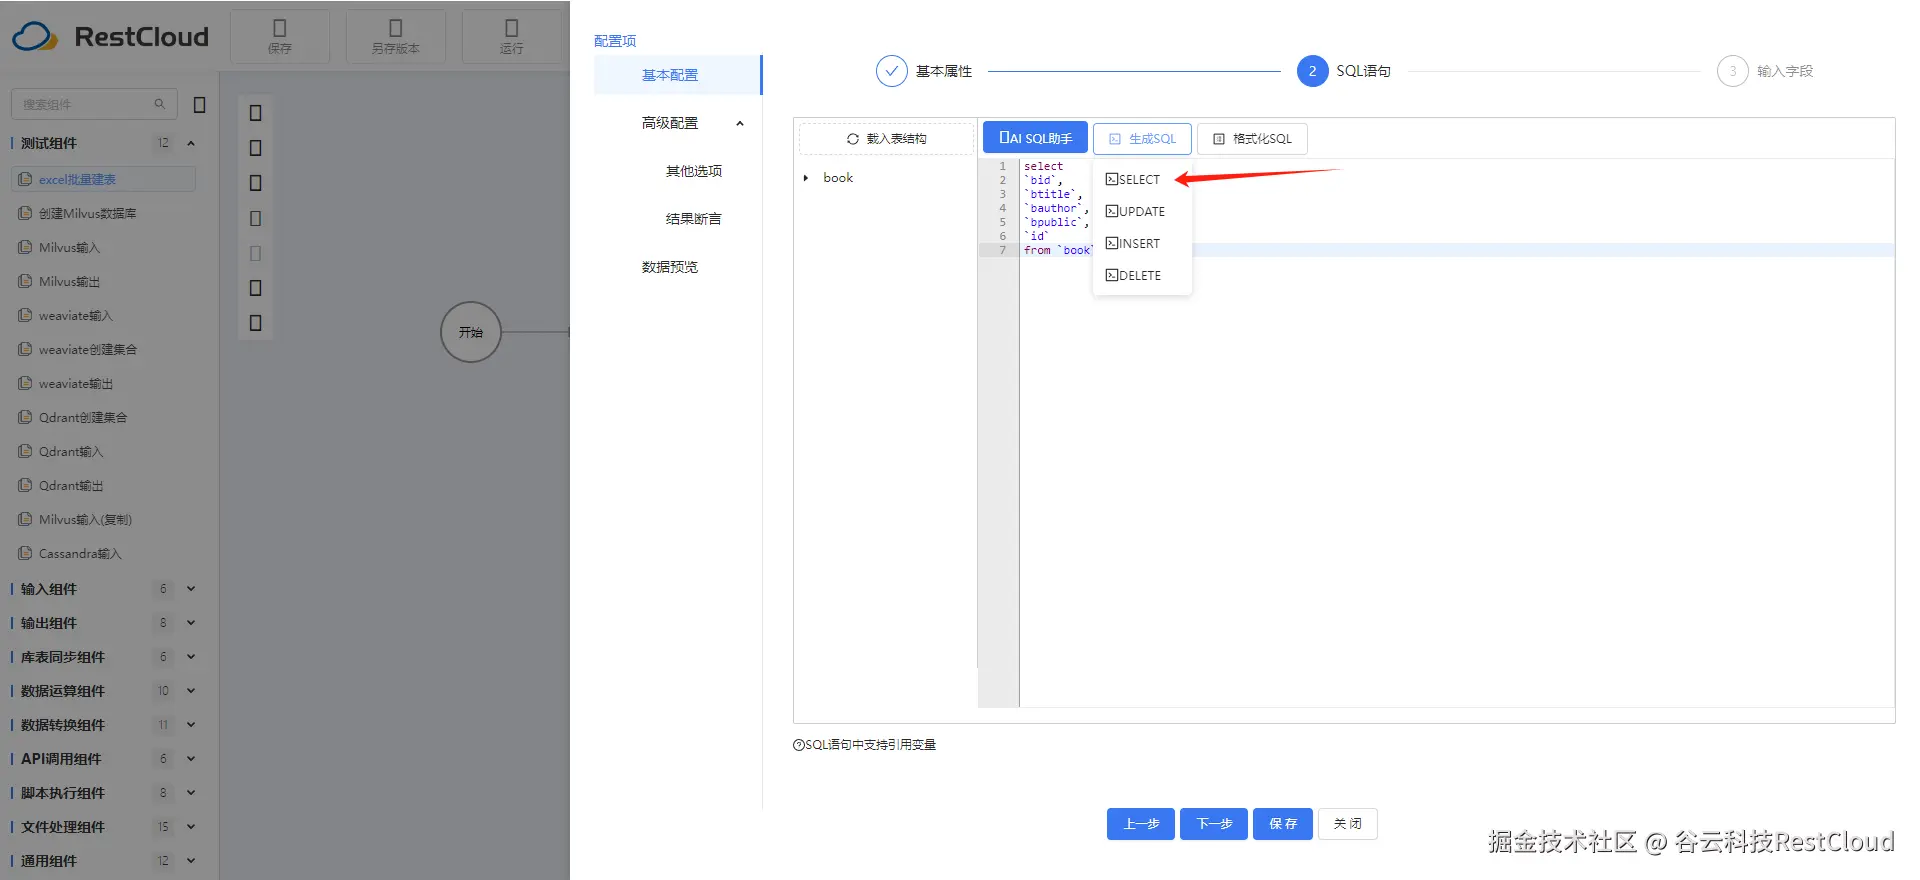Open the 其他选项 section

coord(693,171)
